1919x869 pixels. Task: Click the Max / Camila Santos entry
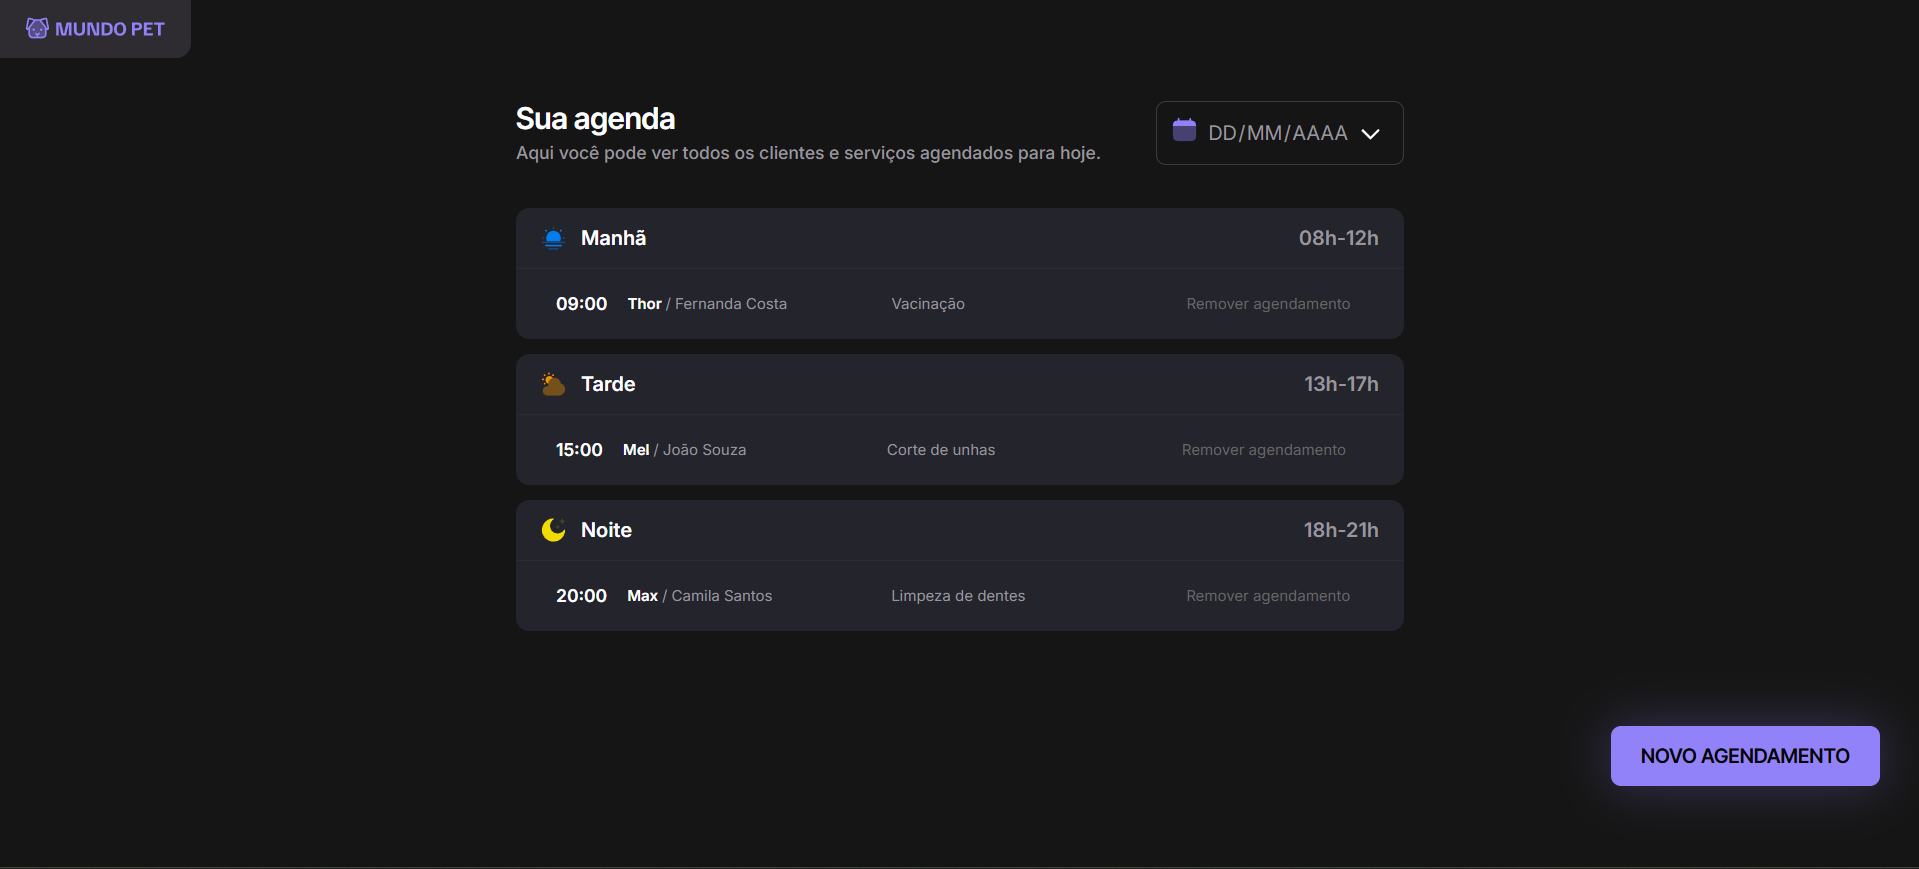point(699,596)
